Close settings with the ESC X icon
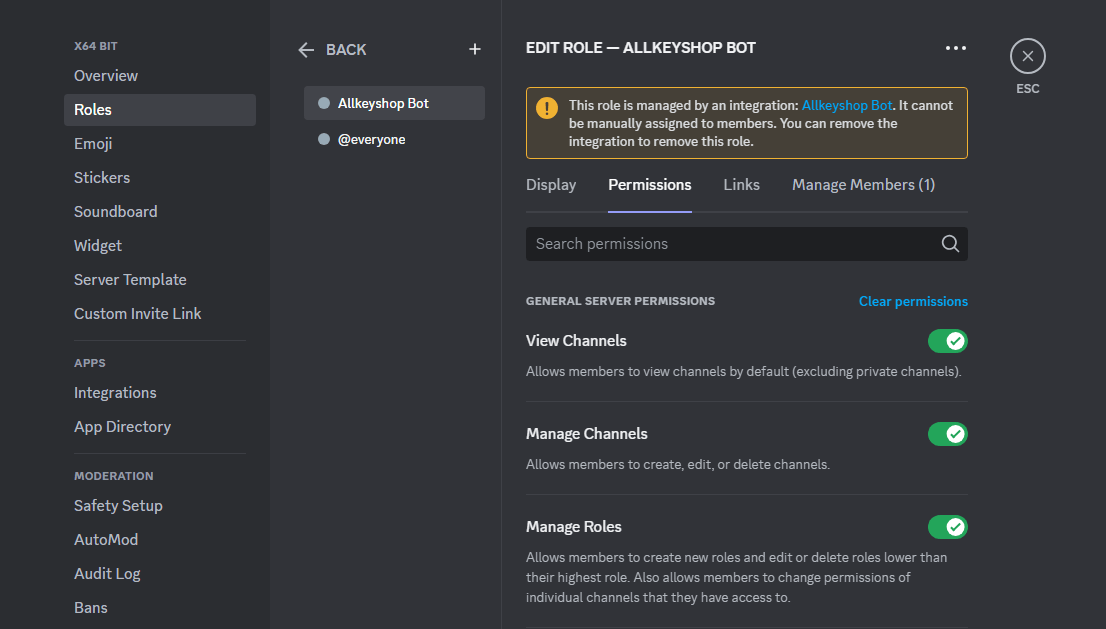Viewport: 1106px width, 629px height. pyautogui.click(x=1027, y=56)
